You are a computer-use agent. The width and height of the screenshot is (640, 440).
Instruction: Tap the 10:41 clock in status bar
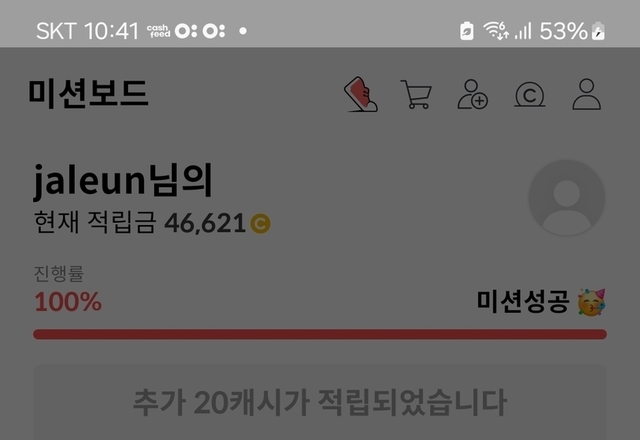pyautogui.click(x=111, y=31)
